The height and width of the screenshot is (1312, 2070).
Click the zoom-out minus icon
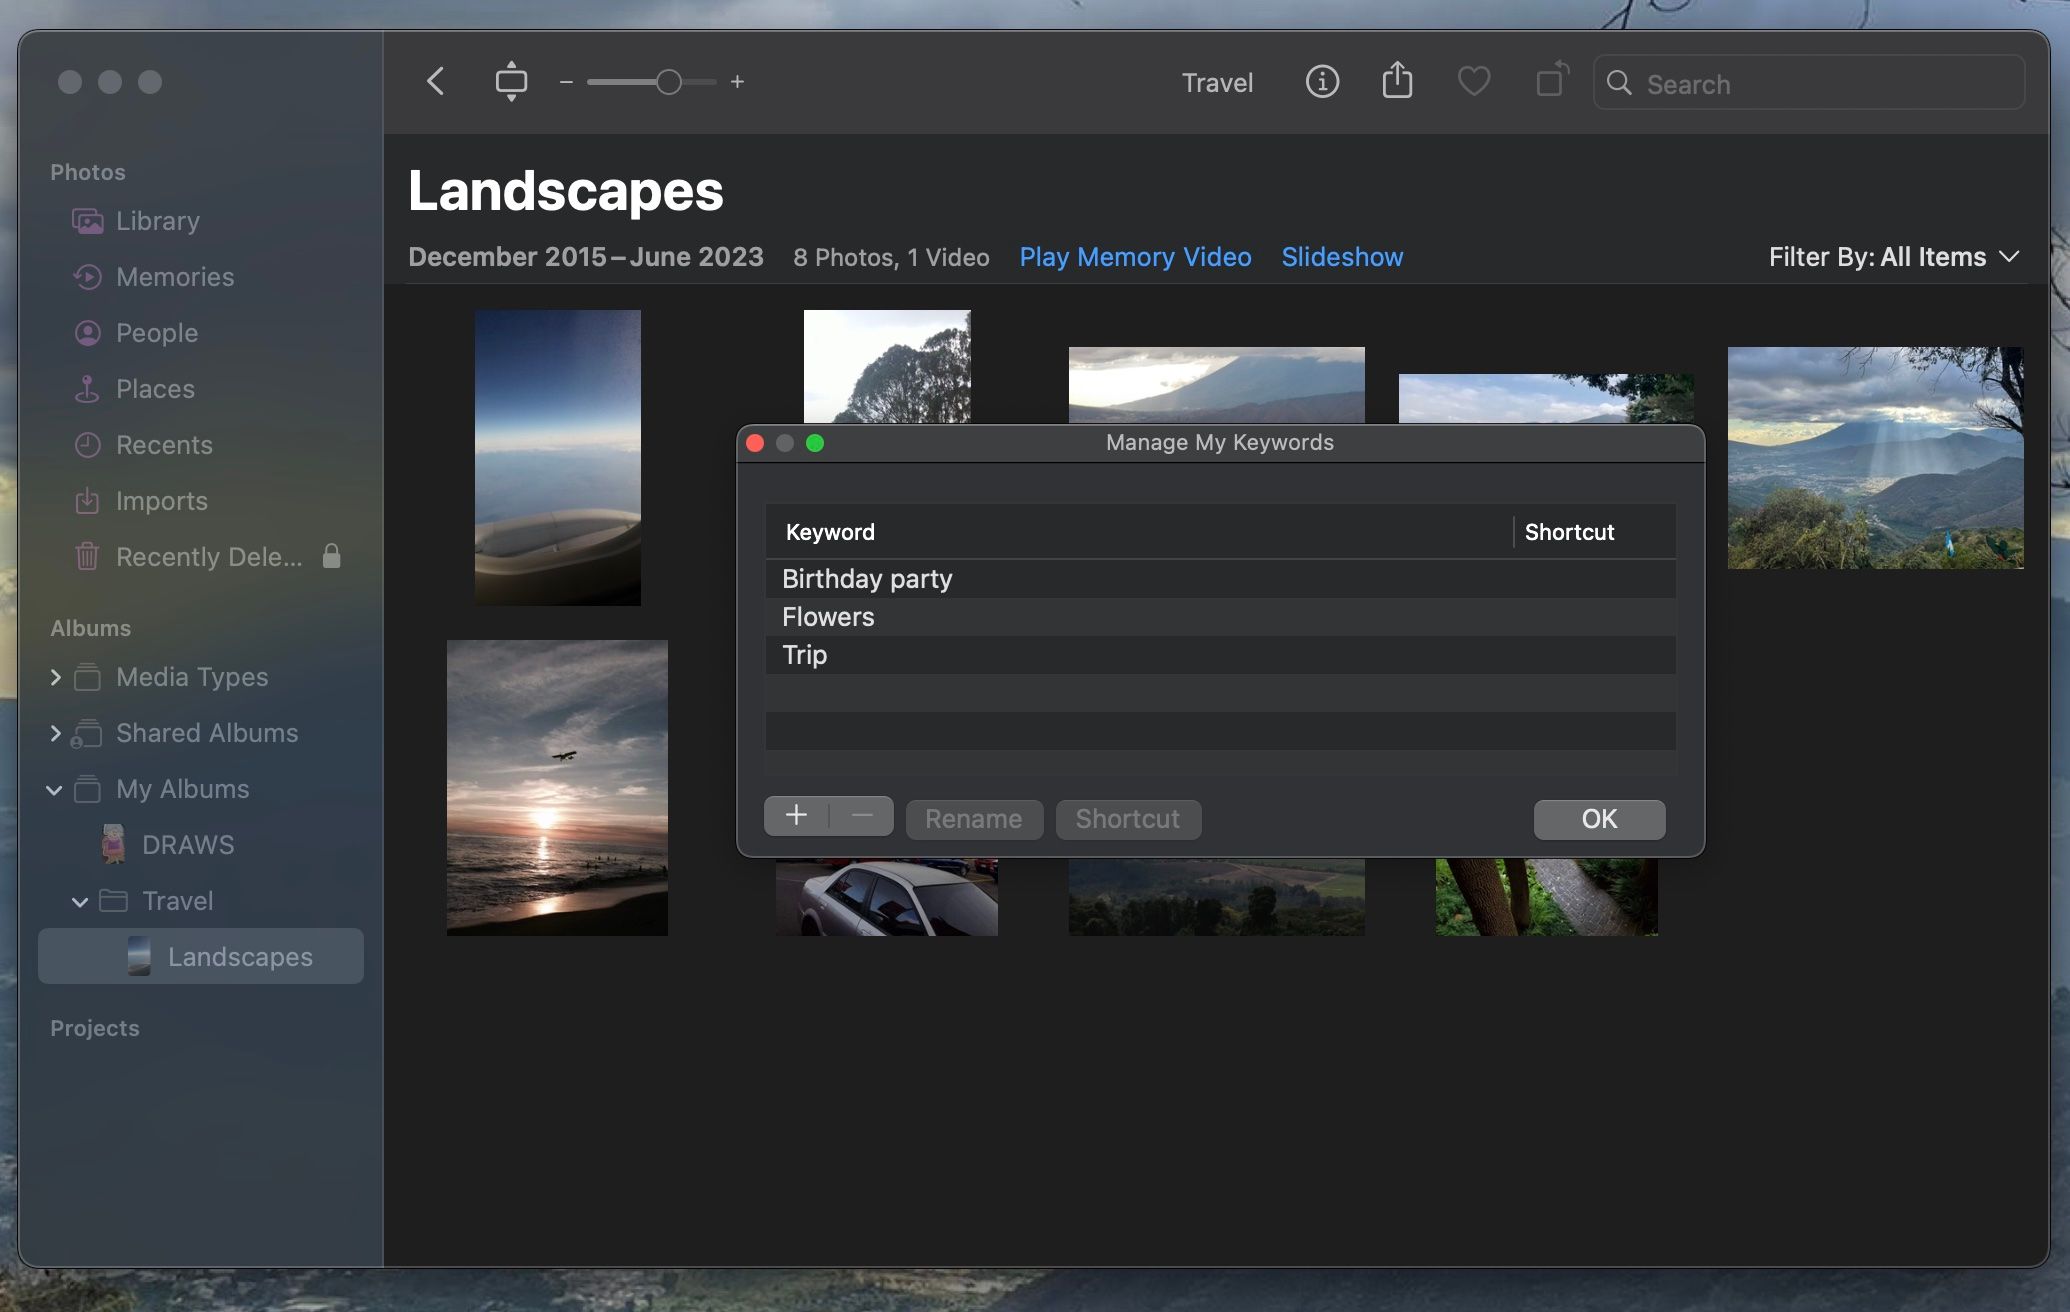pyautogui.click(x=566, y=82)
